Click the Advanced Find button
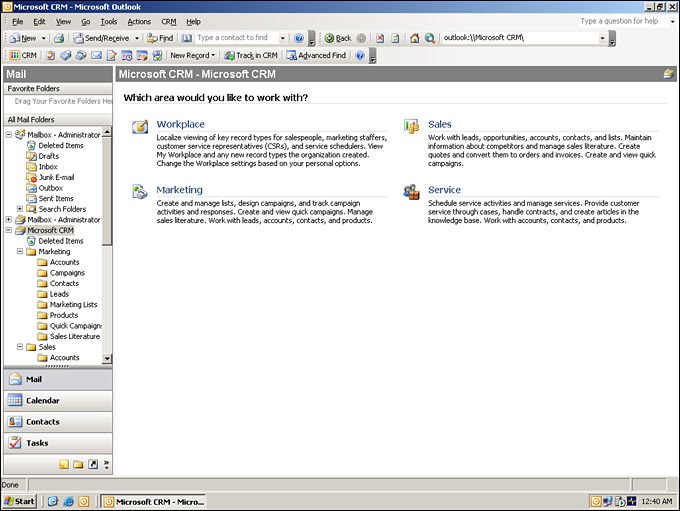The height and width of the screenshot is (511, 680). click(316, 55)
